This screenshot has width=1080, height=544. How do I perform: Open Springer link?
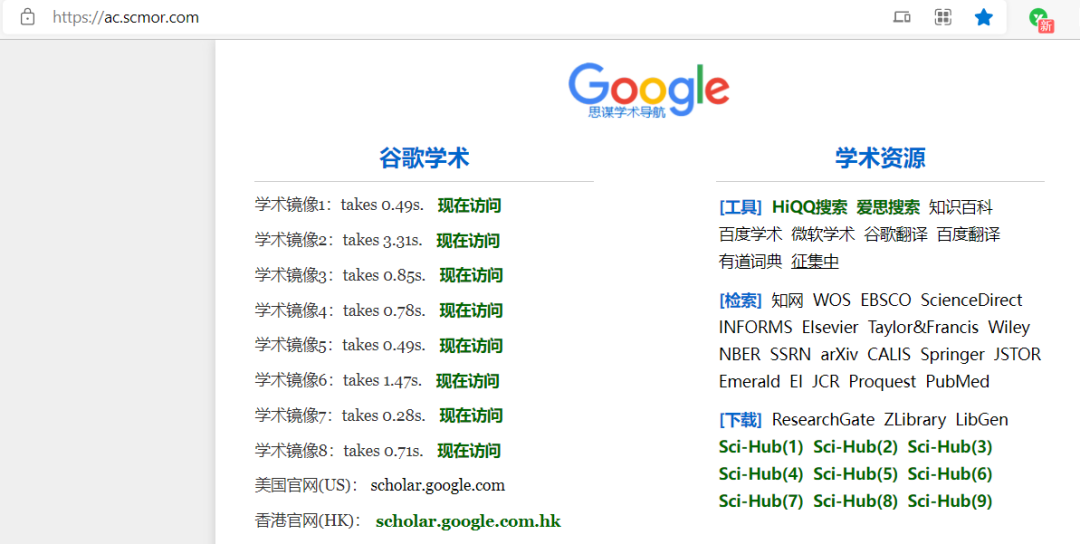[953, 355]
